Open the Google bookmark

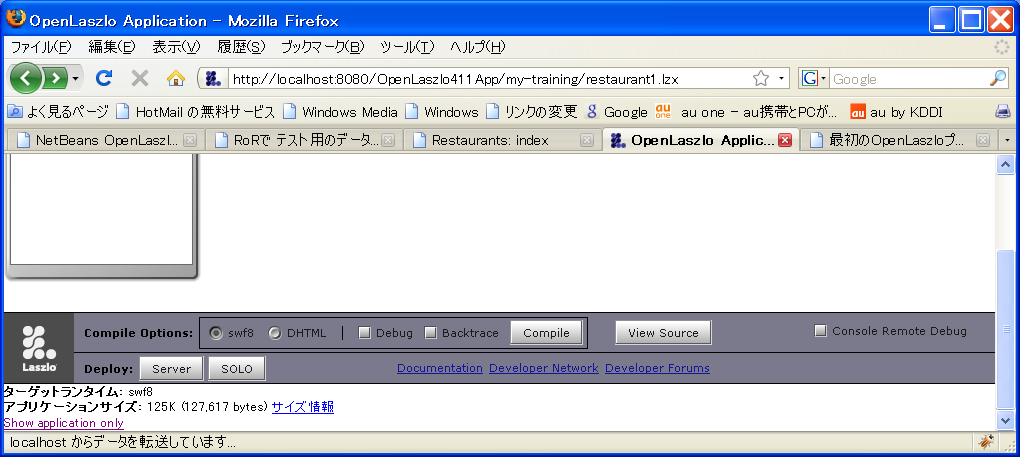617,112
